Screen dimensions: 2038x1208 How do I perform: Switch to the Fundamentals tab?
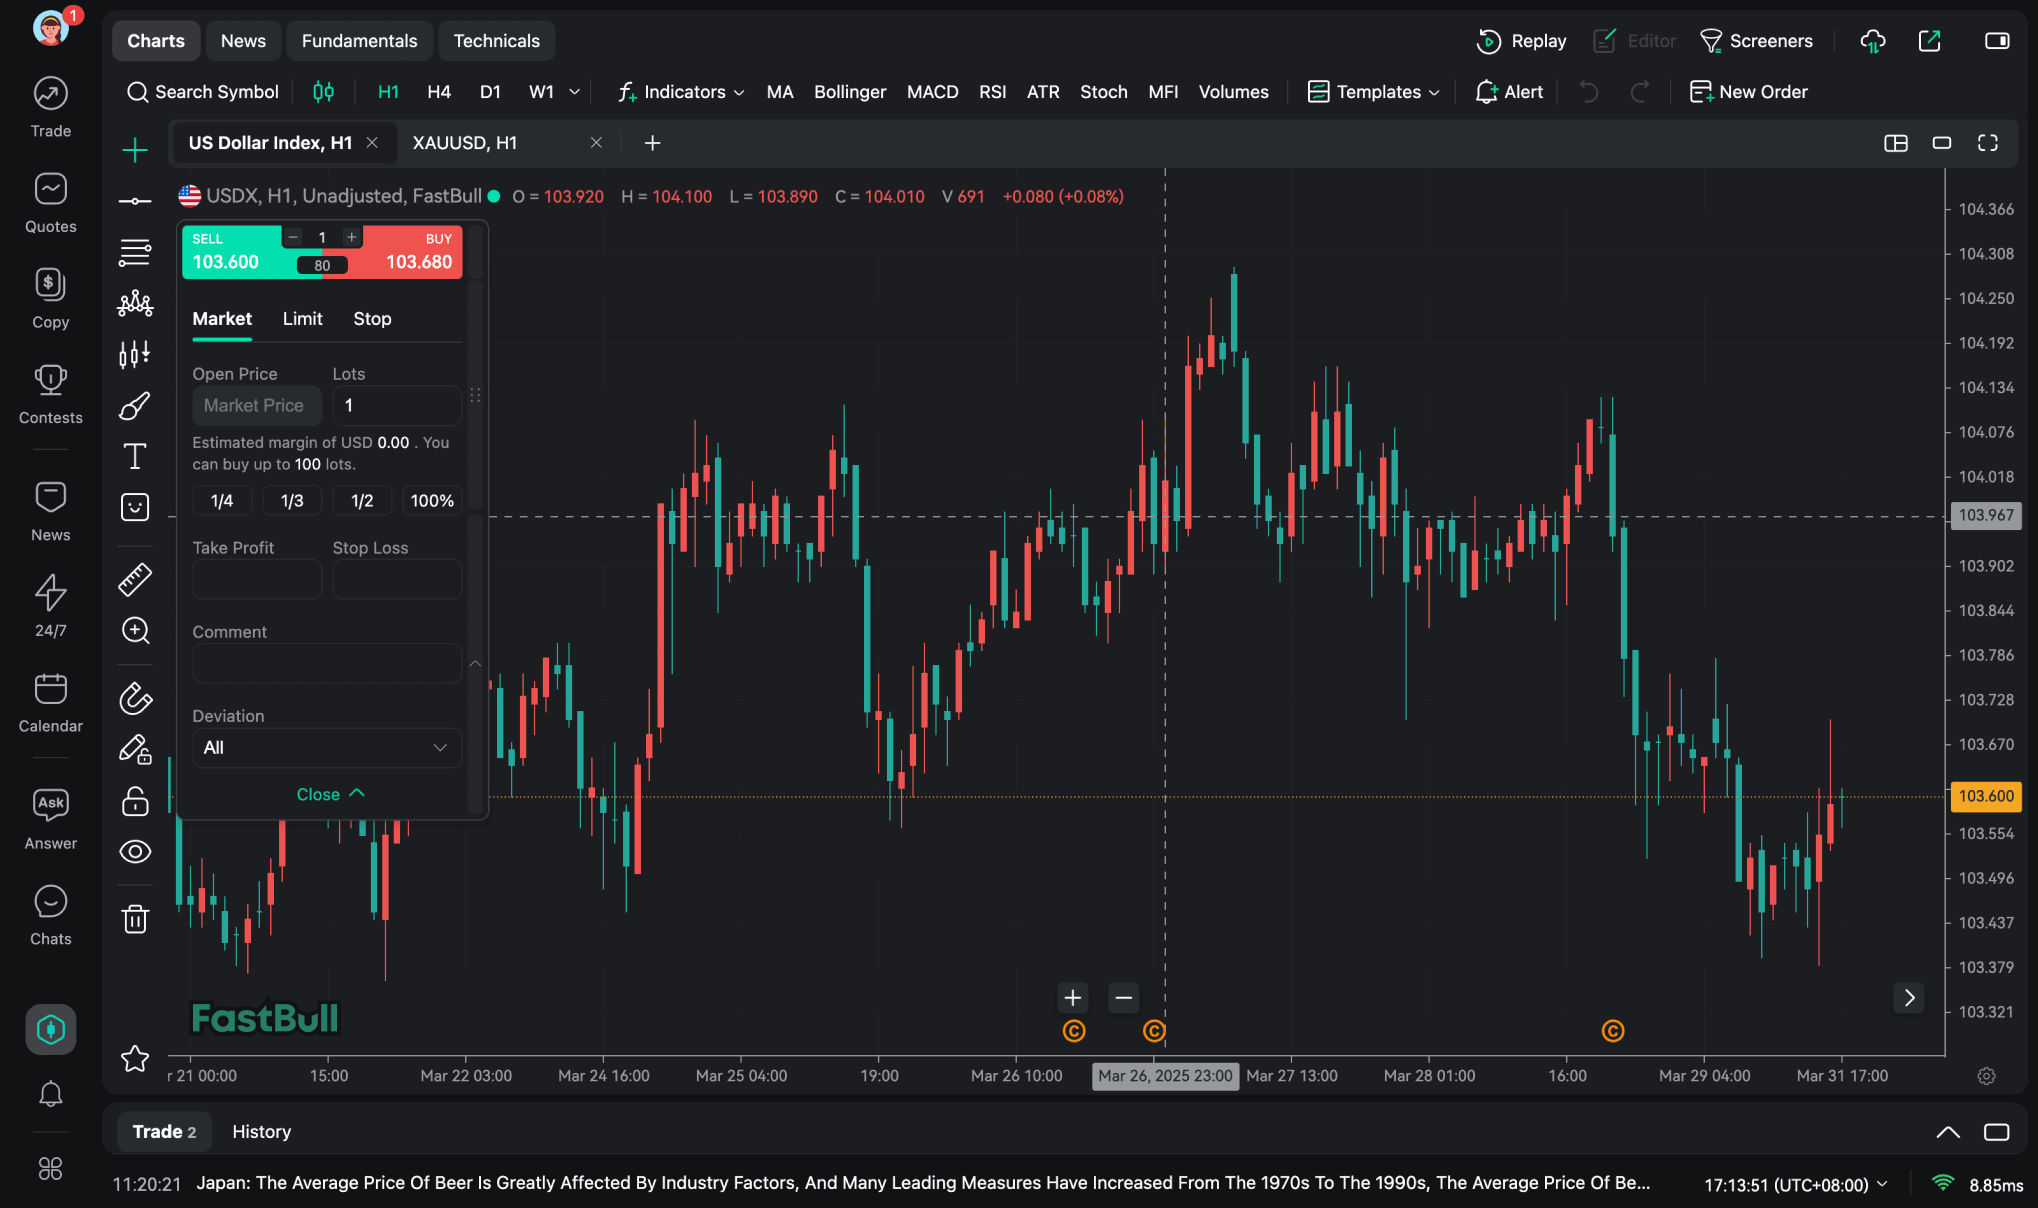359,41
